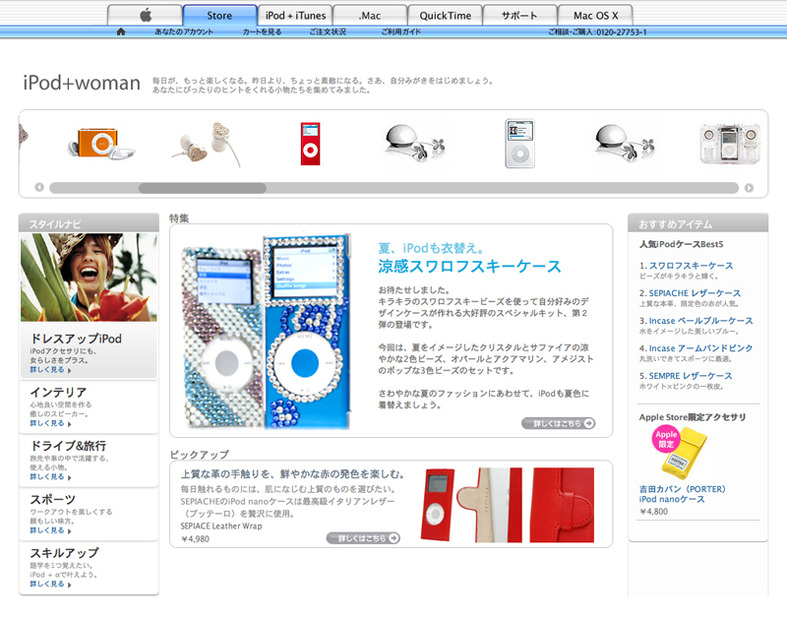Open the Mac OS X tab
The image size is (787, 620).
595,15
